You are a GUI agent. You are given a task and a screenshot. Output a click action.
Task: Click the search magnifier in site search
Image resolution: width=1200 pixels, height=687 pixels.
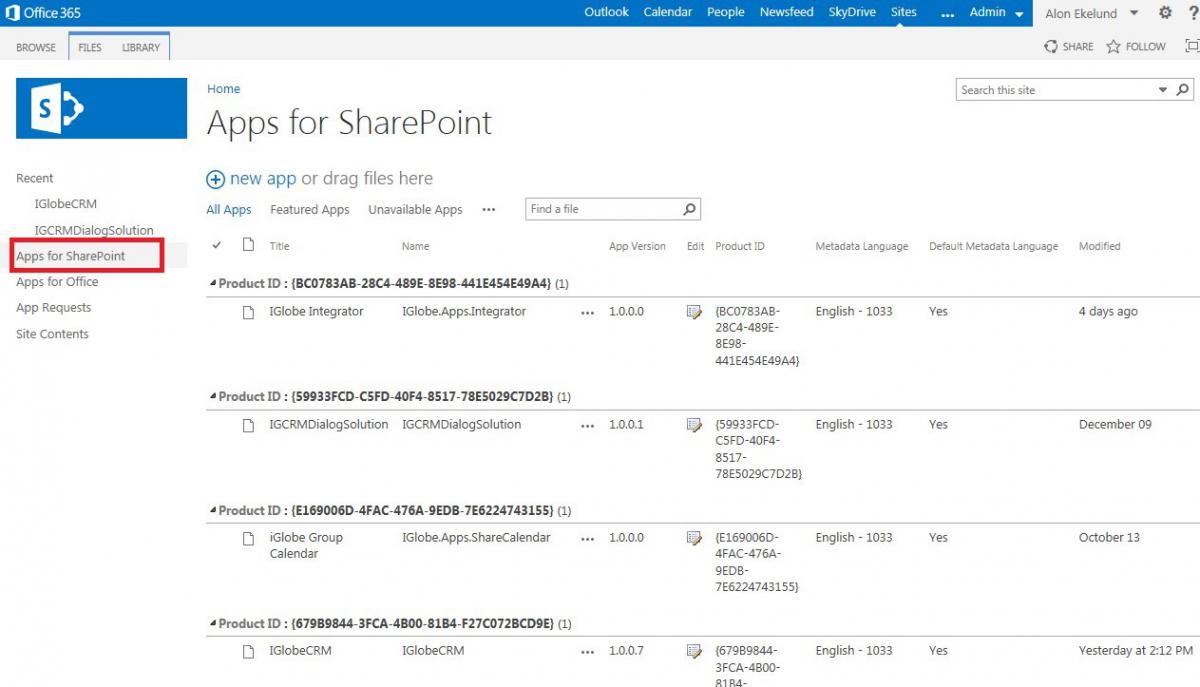tap(1183, 90)
